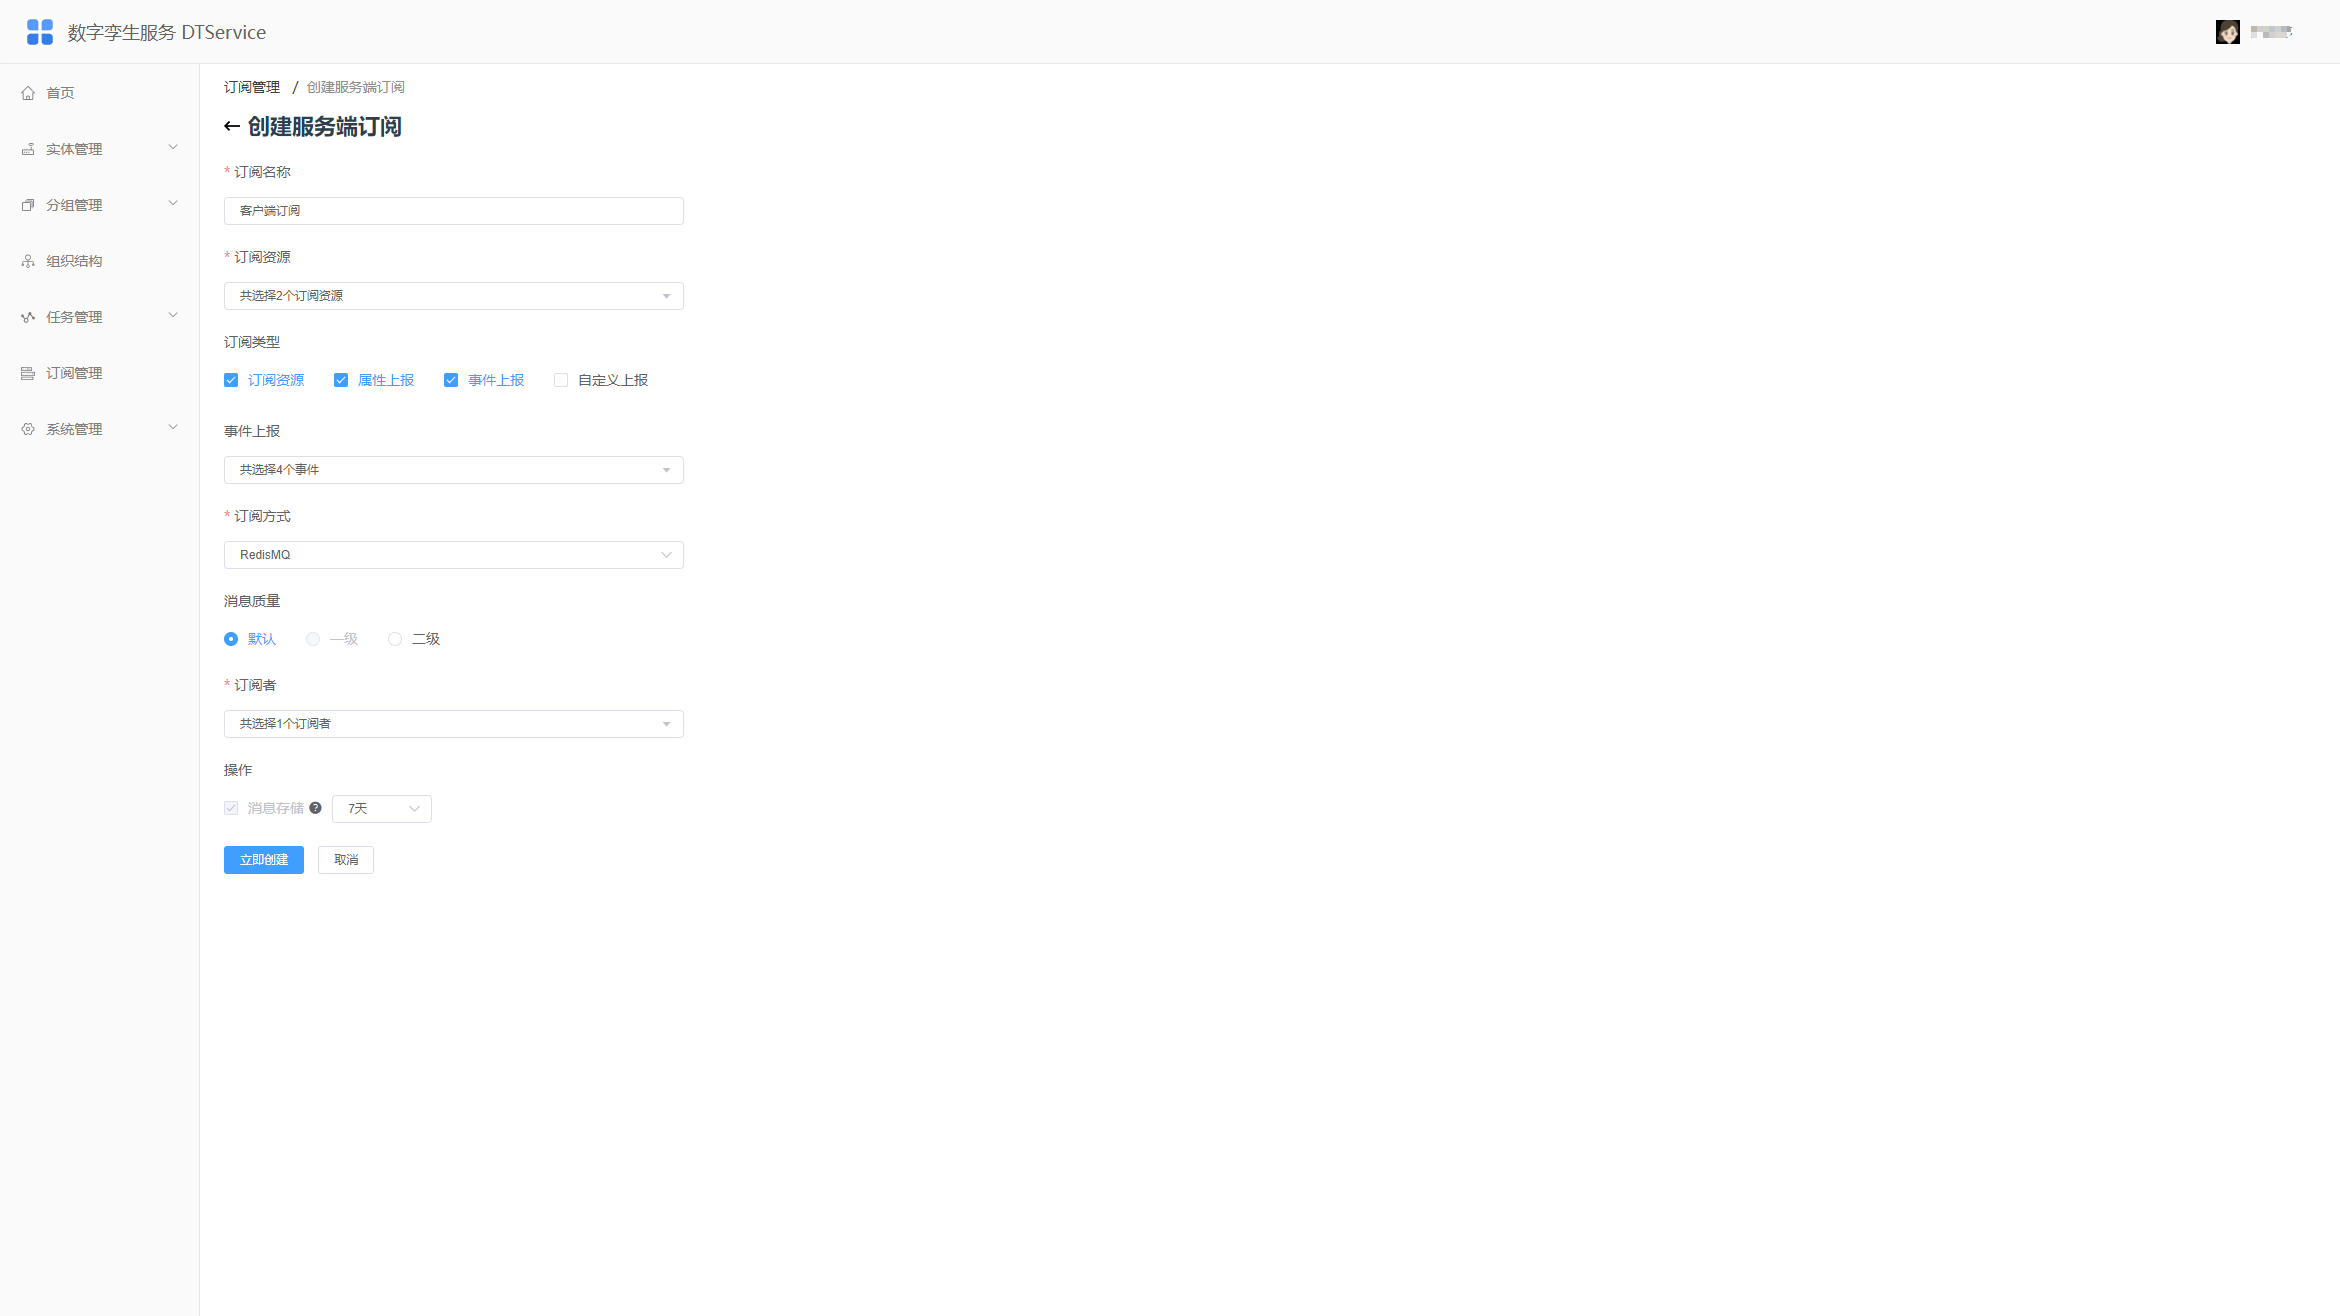The height and width of the screenshot is (1316, 2340).
Task: Click the 数字孪生服务 DTService title
Action: pyautogui.click(x=167, y=32)
